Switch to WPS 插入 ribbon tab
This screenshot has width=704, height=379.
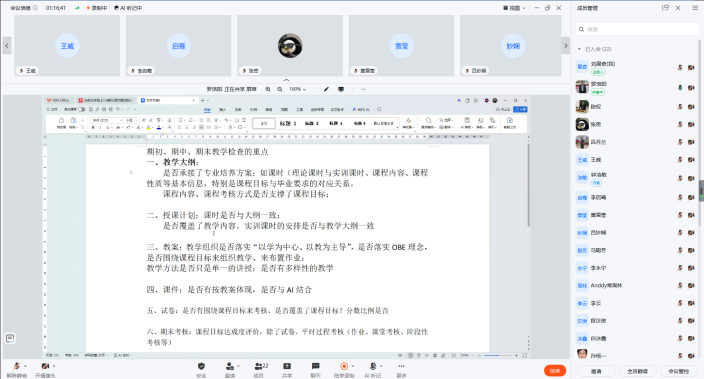click(x=222, y=109)
